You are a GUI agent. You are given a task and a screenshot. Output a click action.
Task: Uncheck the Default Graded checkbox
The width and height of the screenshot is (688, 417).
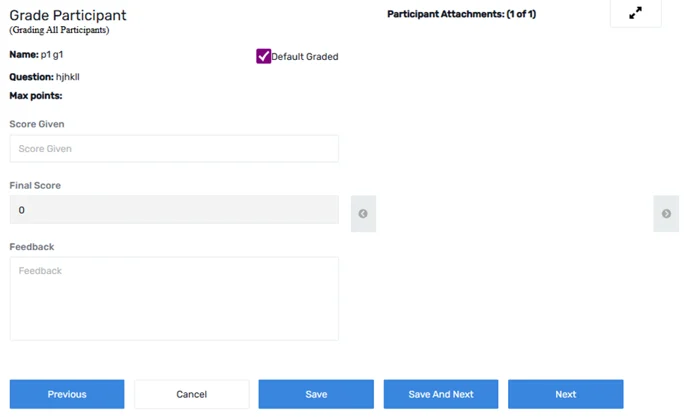click(263, 56)
